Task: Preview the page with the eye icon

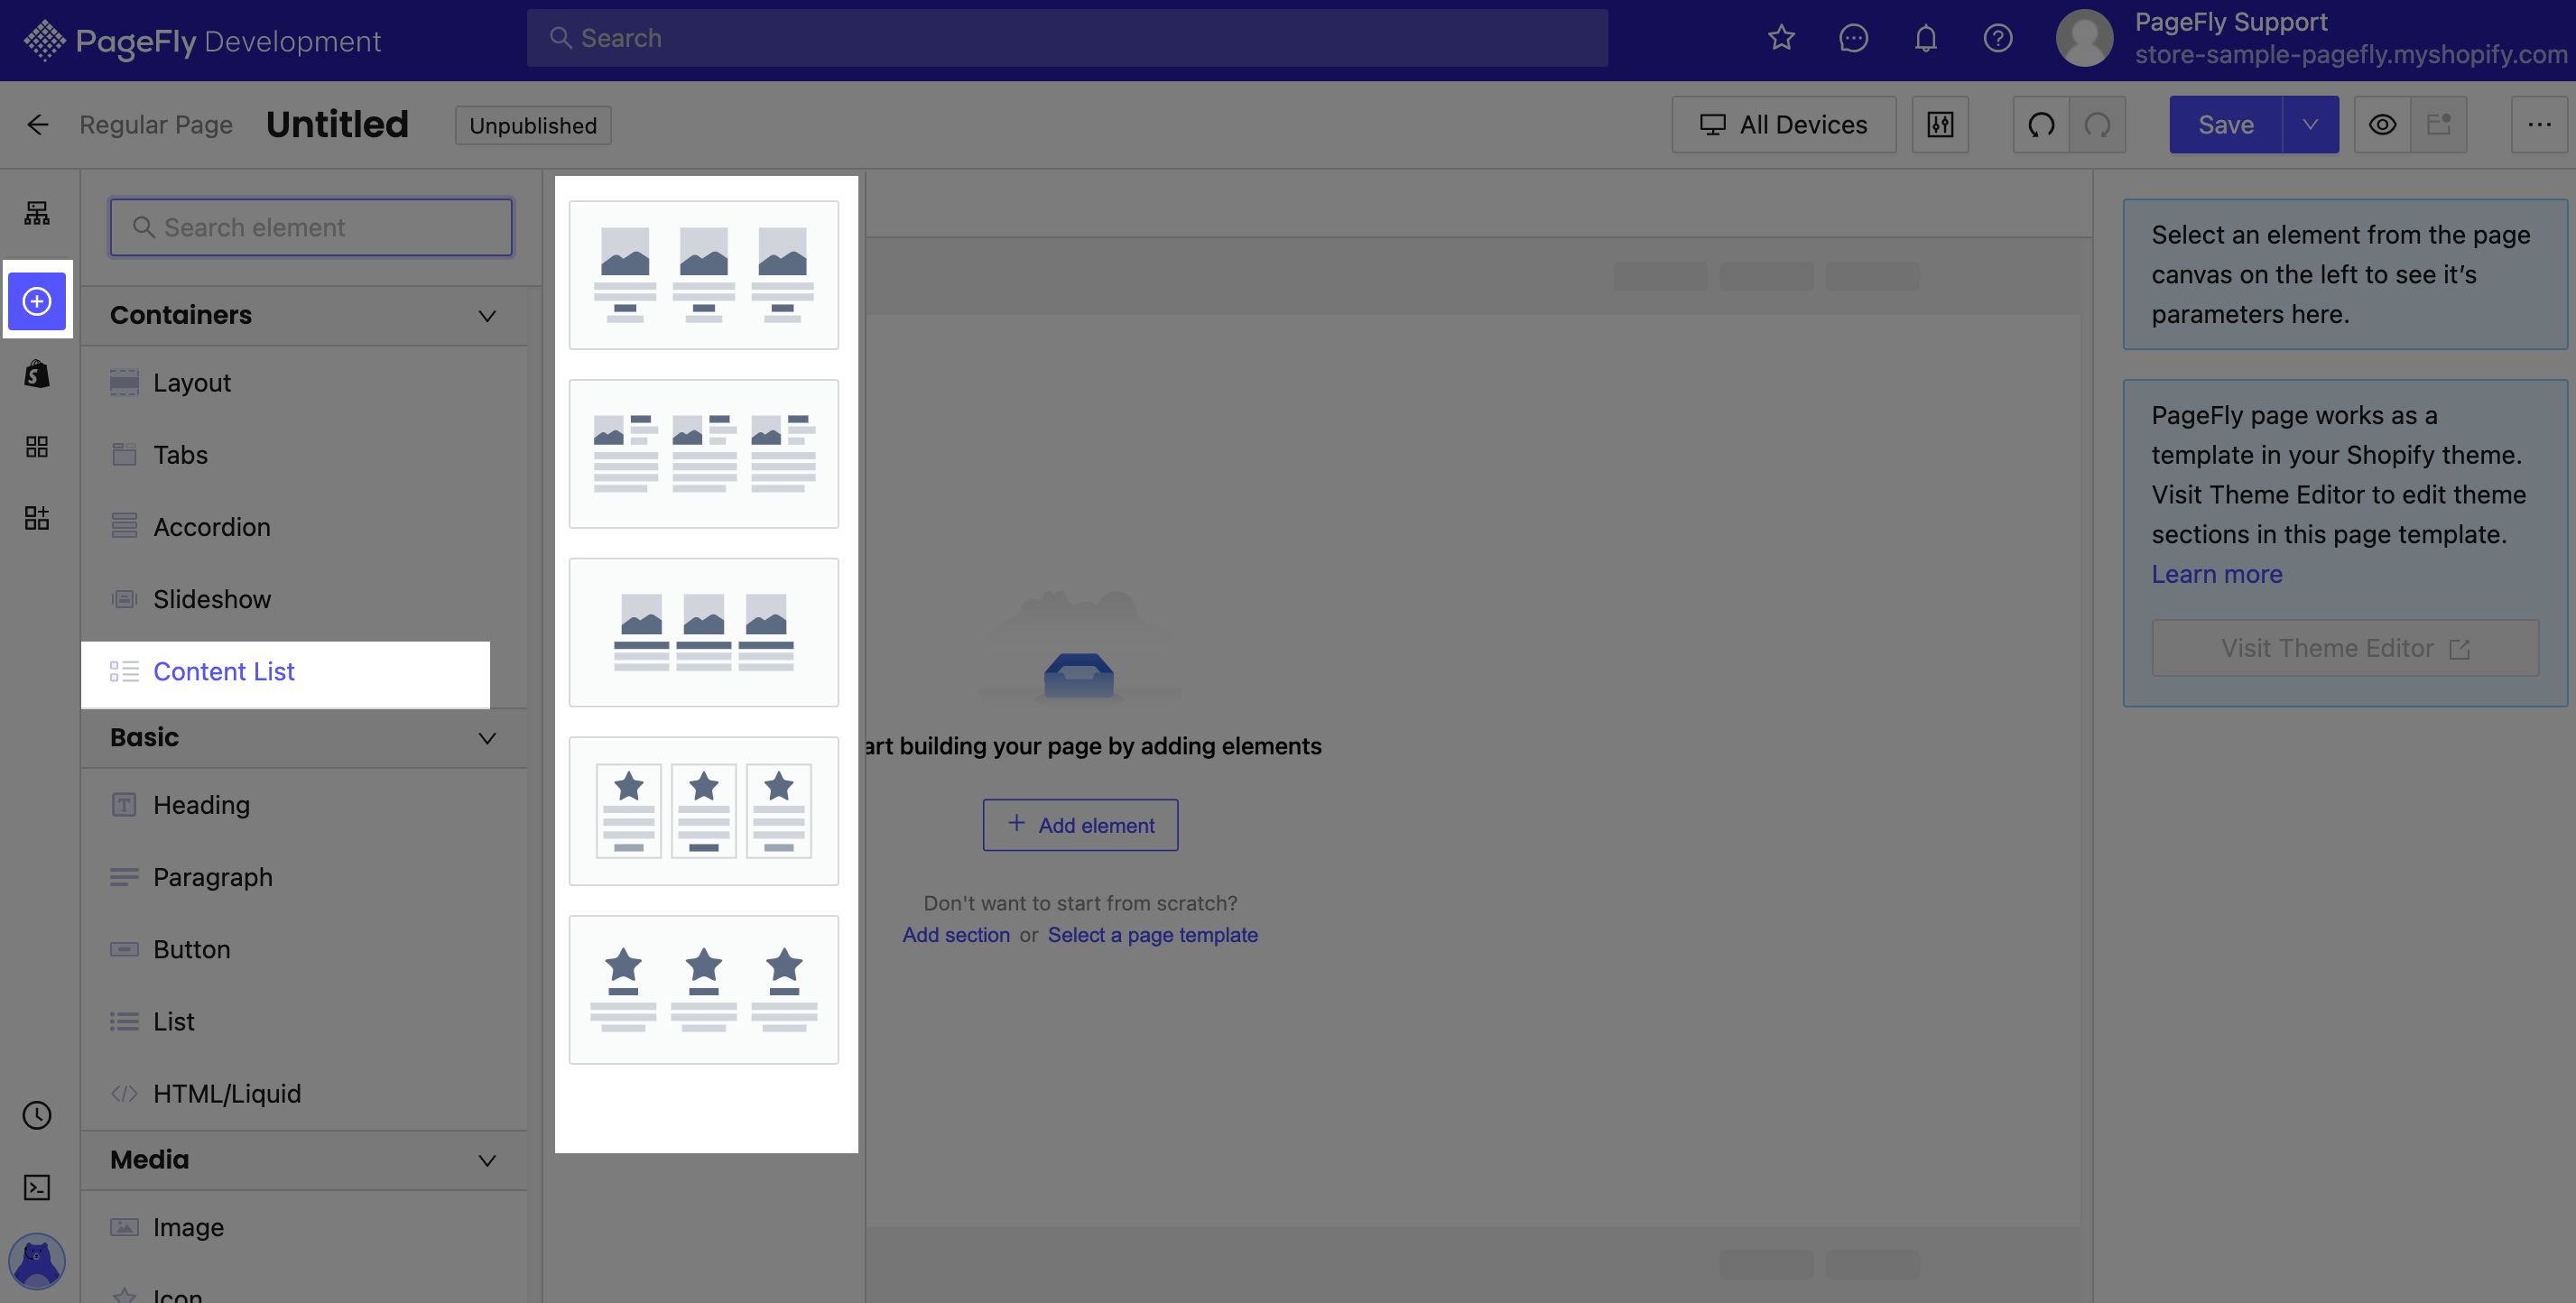Action: (x=2382, y=125)
